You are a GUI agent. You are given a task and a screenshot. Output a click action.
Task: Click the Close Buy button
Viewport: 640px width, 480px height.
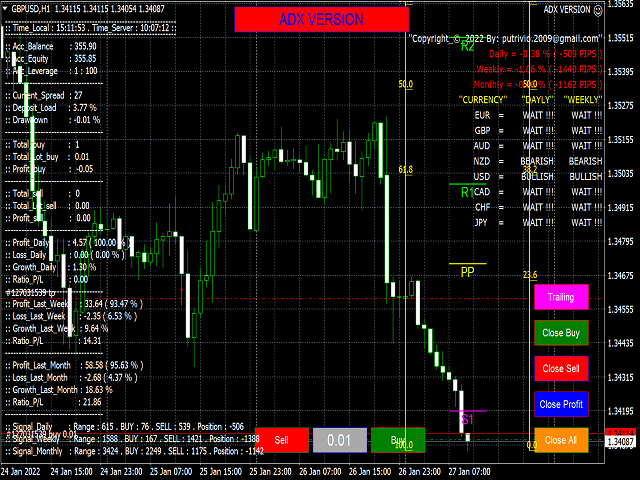pyautogui.click(x=561, y=333)
